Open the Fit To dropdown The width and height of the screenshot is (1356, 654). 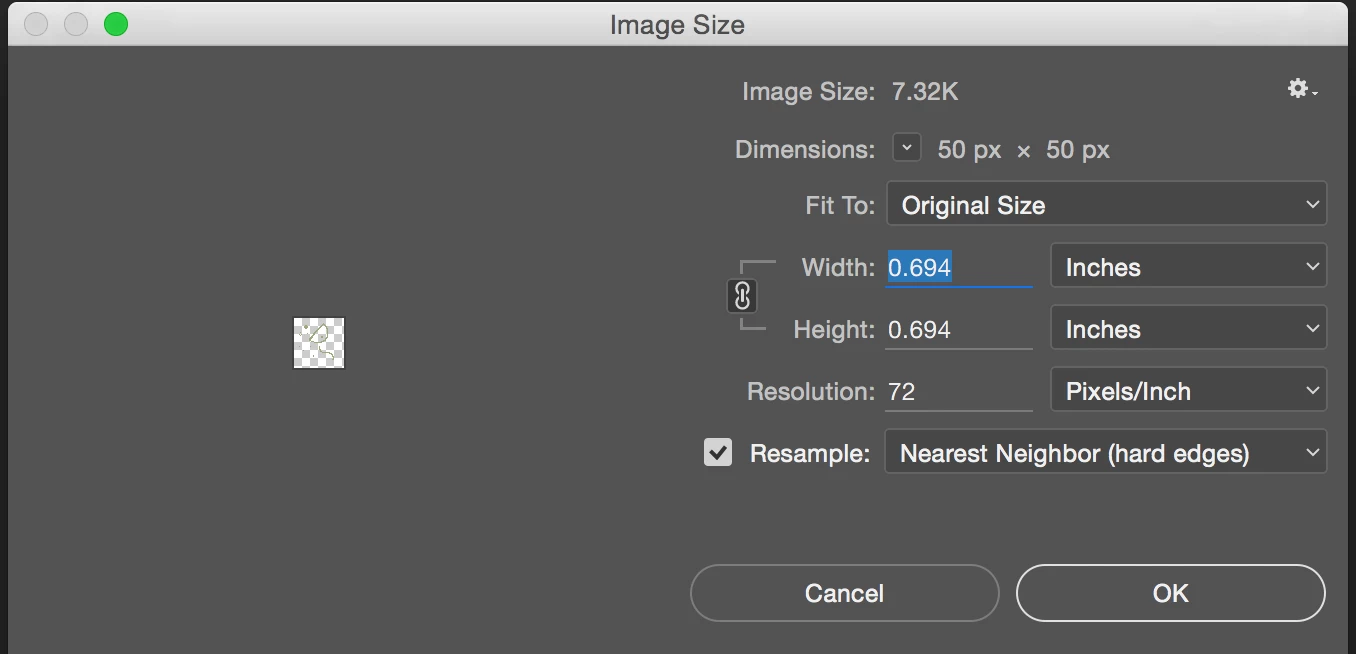[x=1106, y=205]
